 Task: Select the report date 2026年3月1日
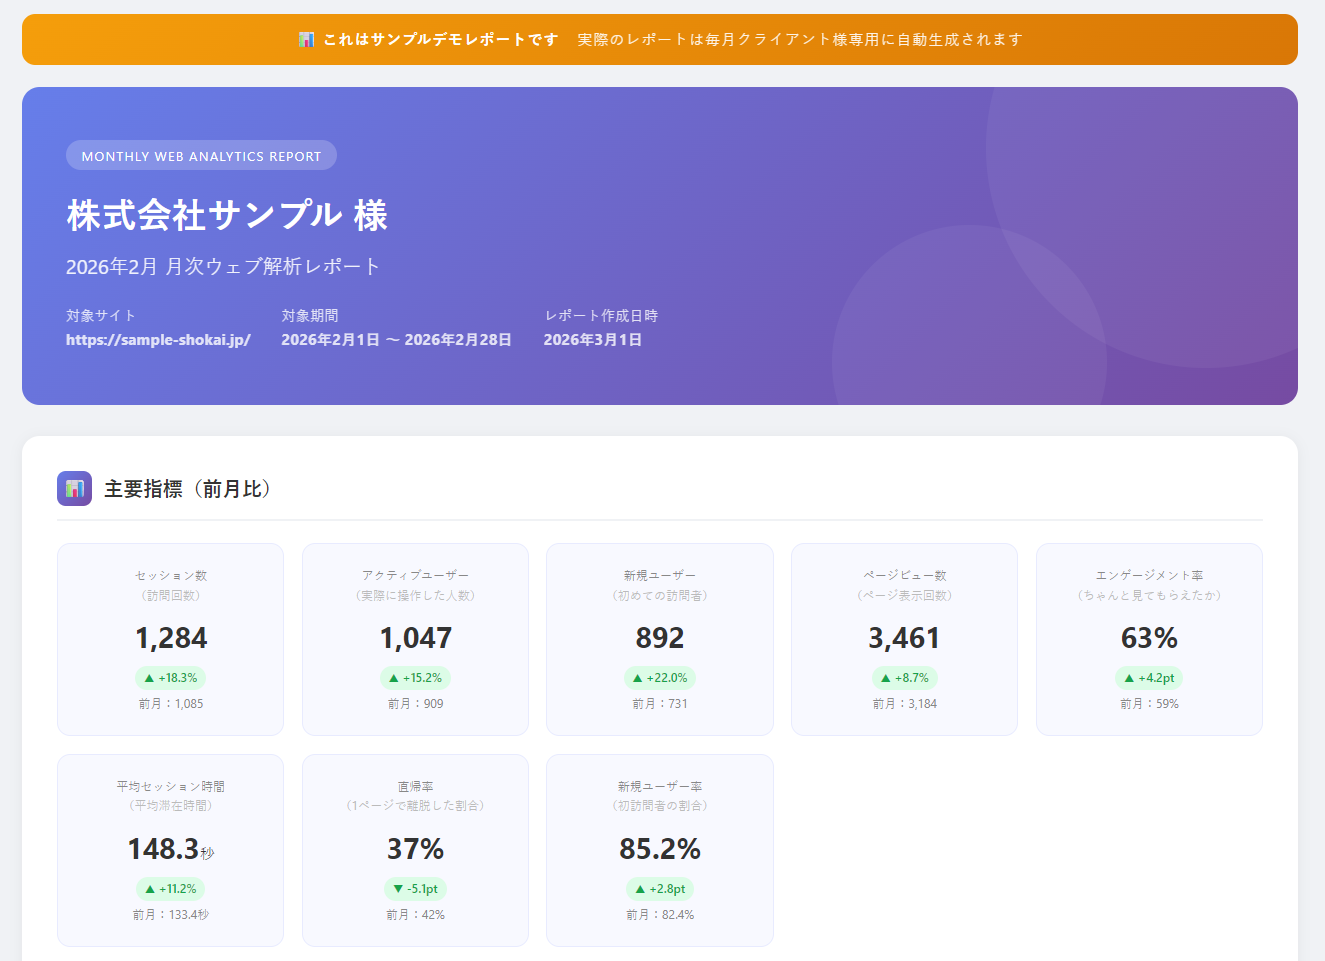tap(593, 340)
